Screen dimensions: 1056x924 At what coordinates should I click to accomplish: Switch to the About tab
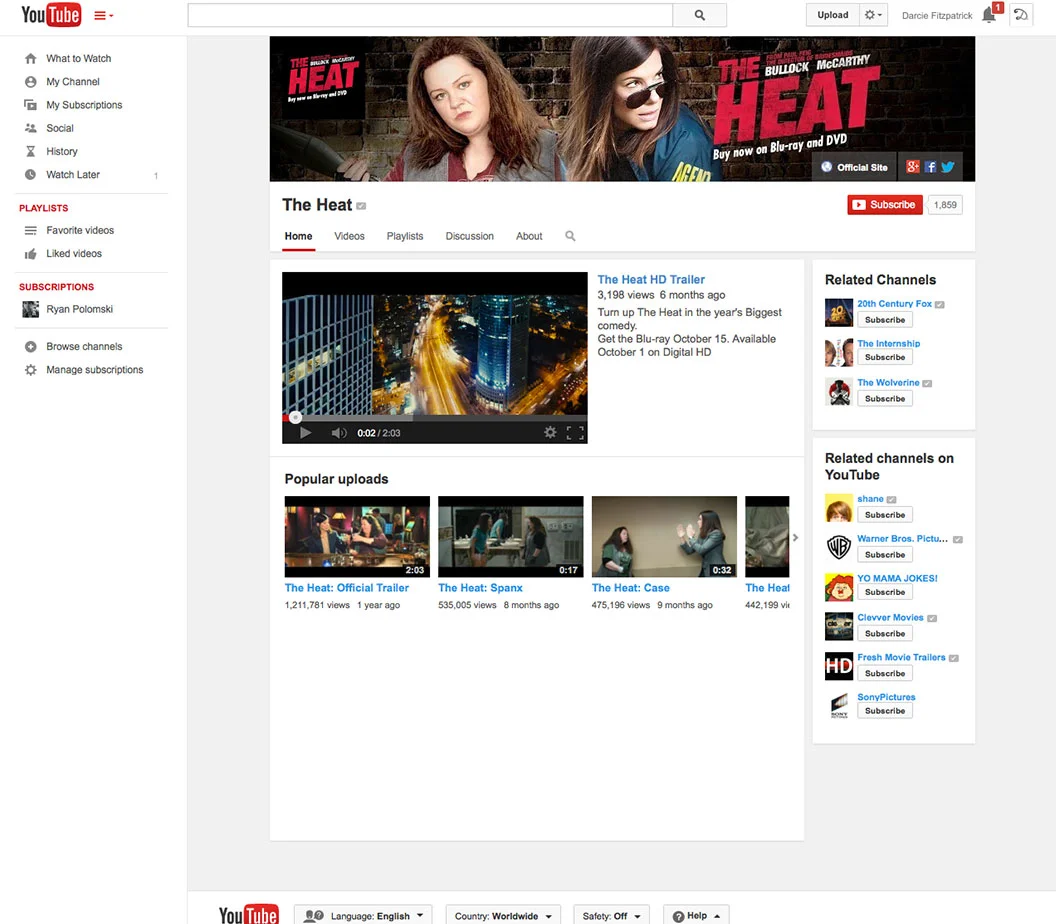pyautogui.click(x=529, y=236)
